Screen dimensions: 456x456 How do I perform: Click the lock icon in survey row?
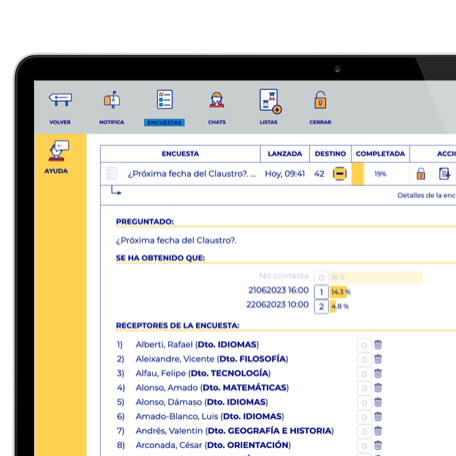[x=421, y=174]
